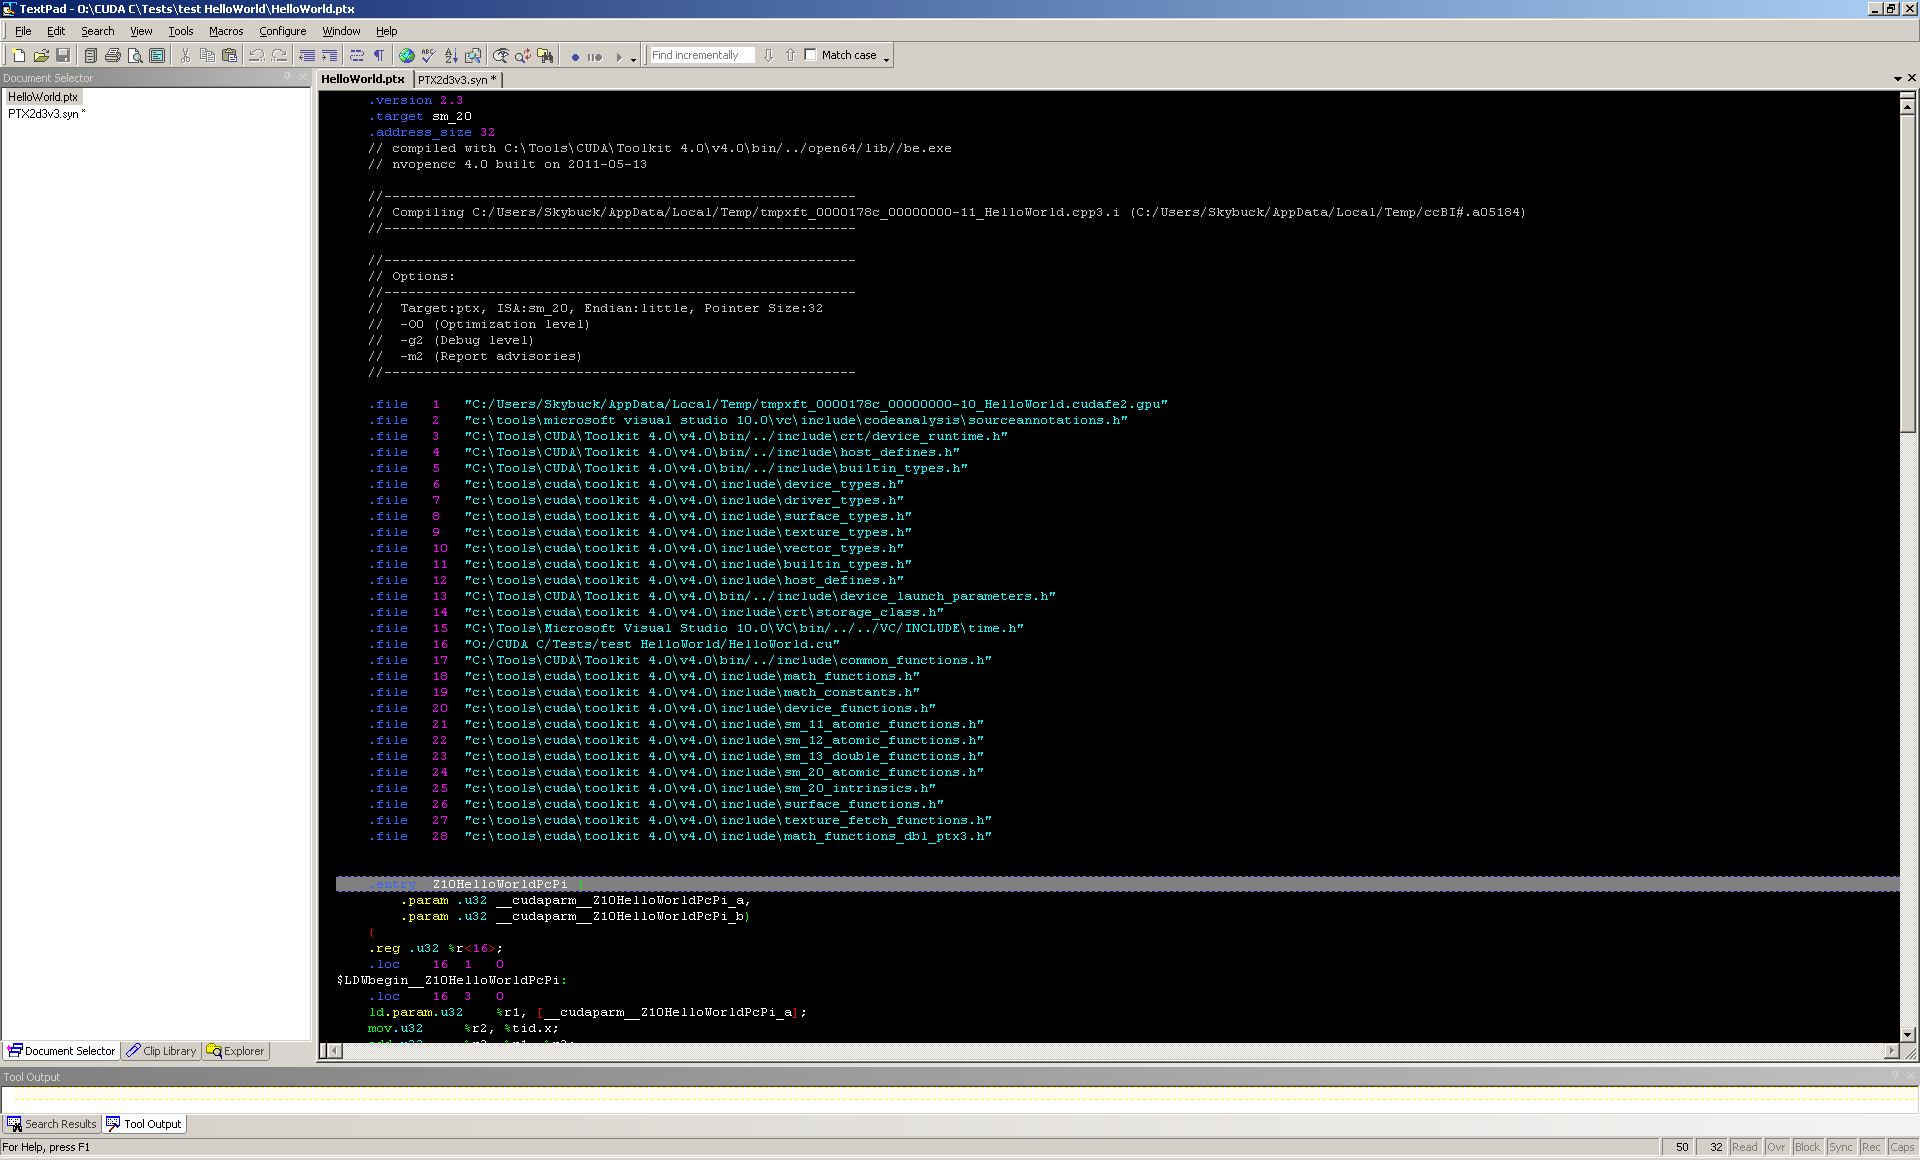Click the Print Preview icon
The height and width of the screenshot is (1160, 1920).
point(135,56)
